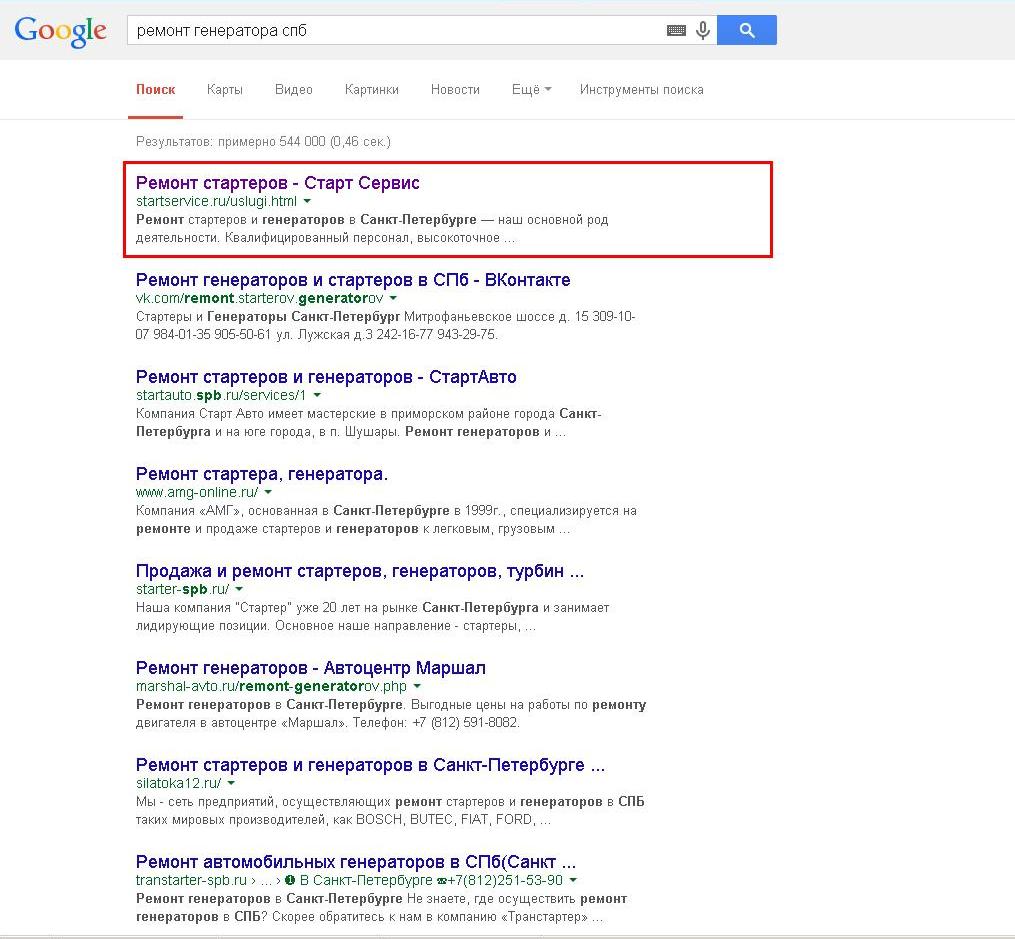Open ВКонтакте Ремонт генераторов и стартеров result
The height and width of the screenshot is (939, 1015).
pos(353,280)
